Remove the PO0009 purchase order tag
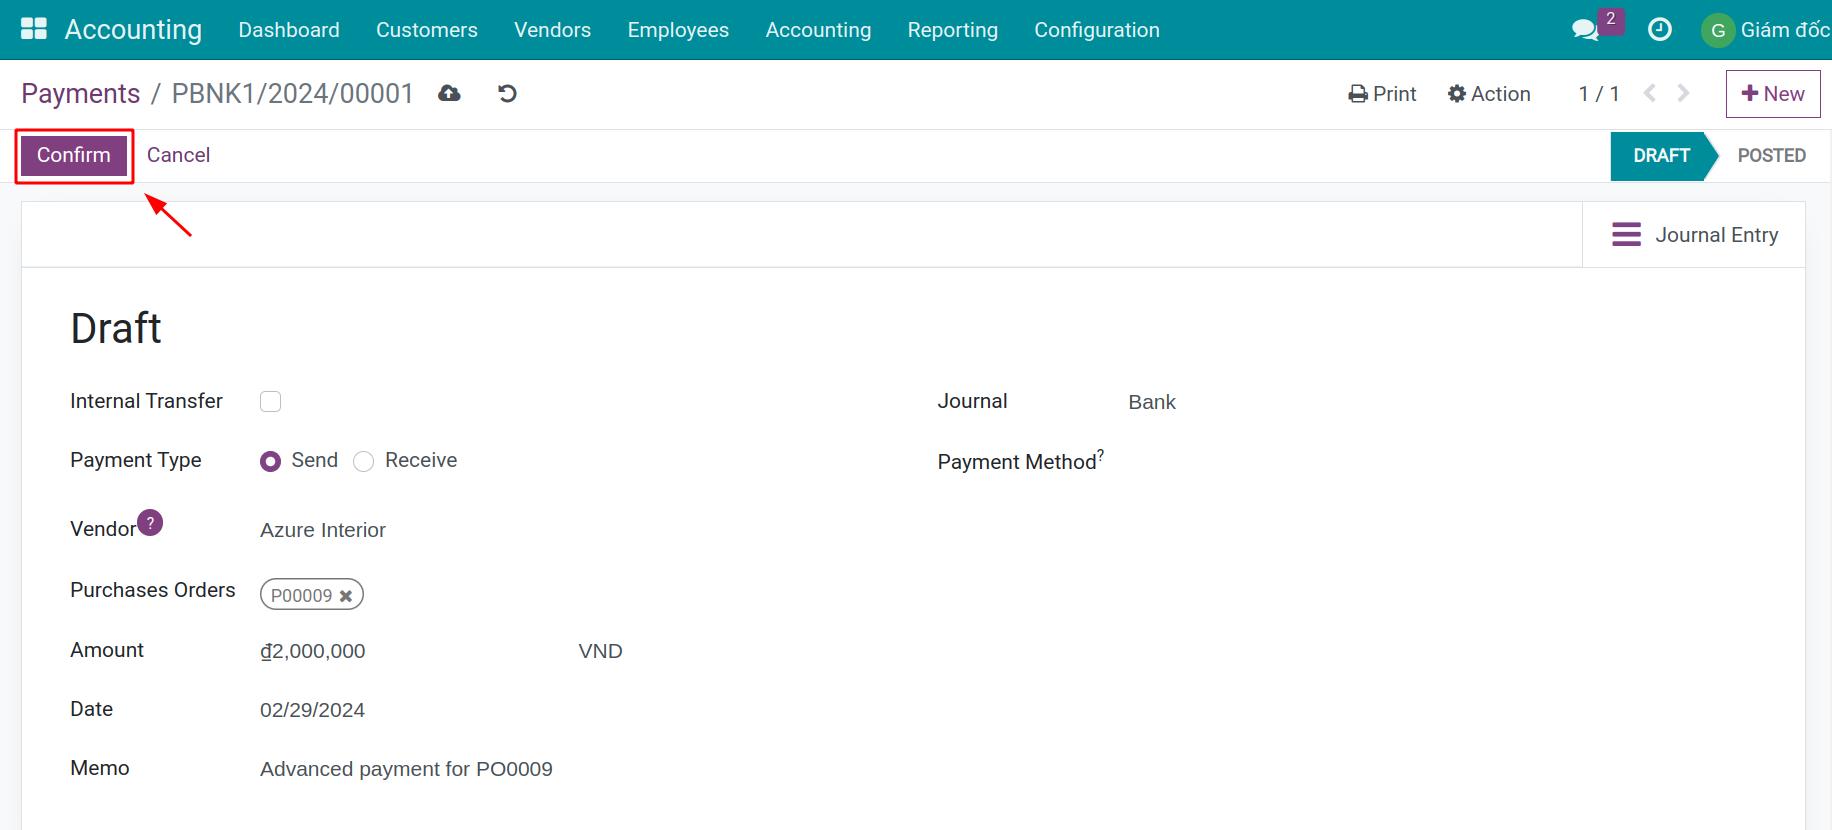 tap(346, 595)
